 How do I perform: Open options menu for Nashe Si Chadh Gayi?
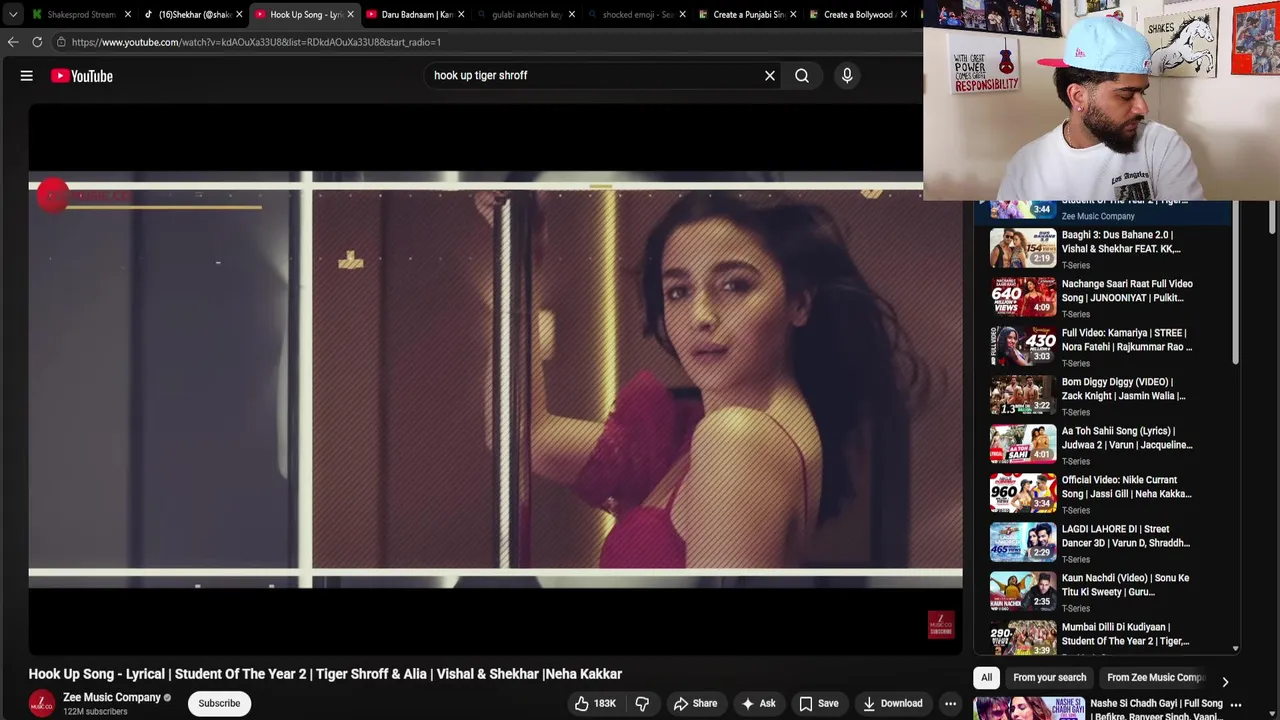tap(1236, 705)
